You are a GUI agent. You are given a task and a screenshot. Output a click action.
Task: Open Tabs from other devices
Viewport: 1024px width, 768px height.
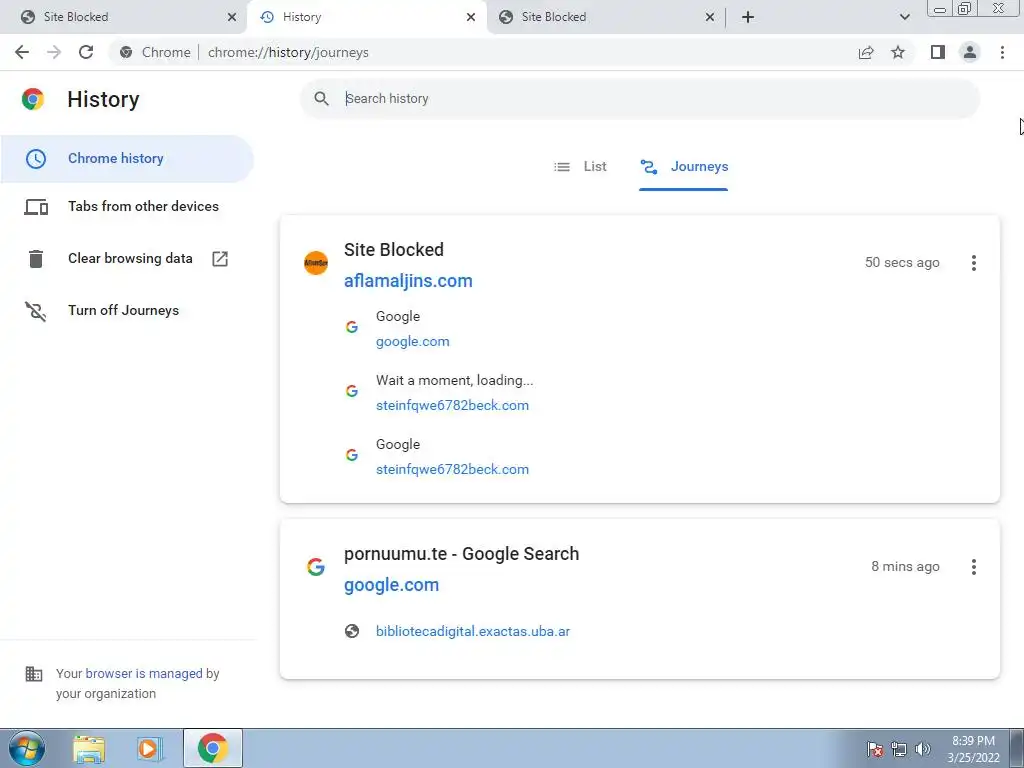click(x=127, y=206)
